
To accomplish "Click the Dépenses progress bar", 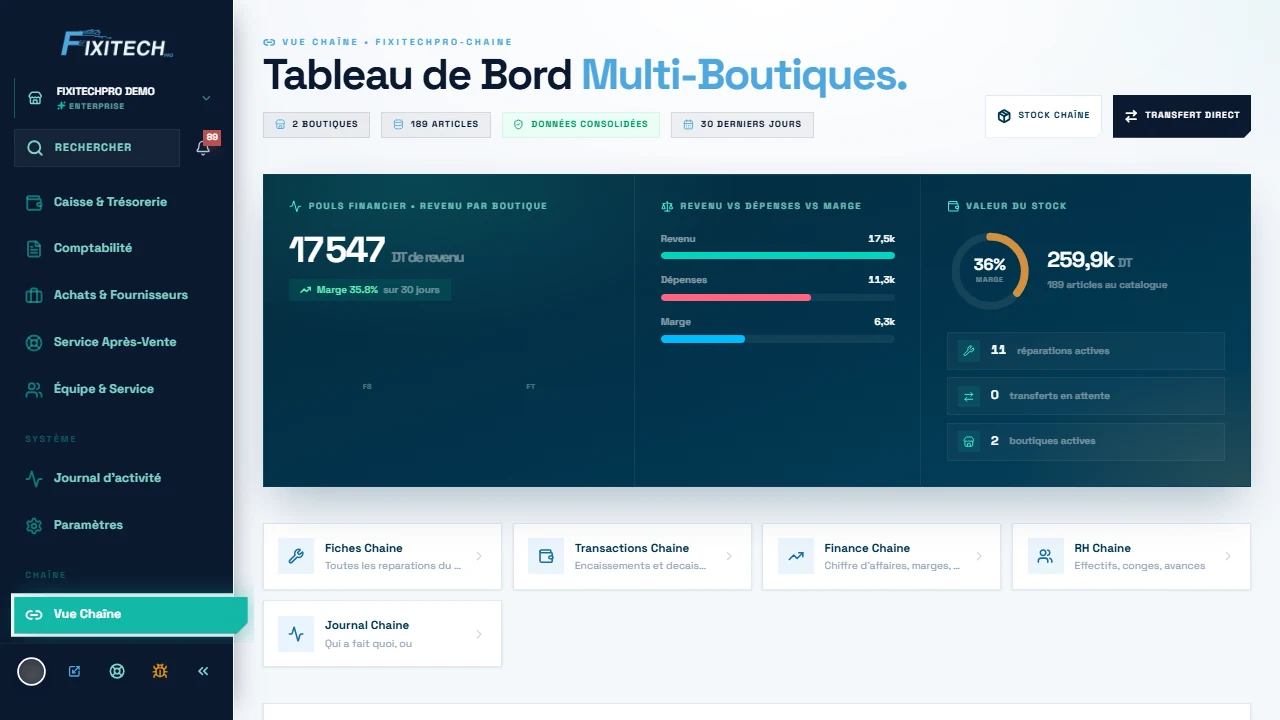I will point(778,297).
